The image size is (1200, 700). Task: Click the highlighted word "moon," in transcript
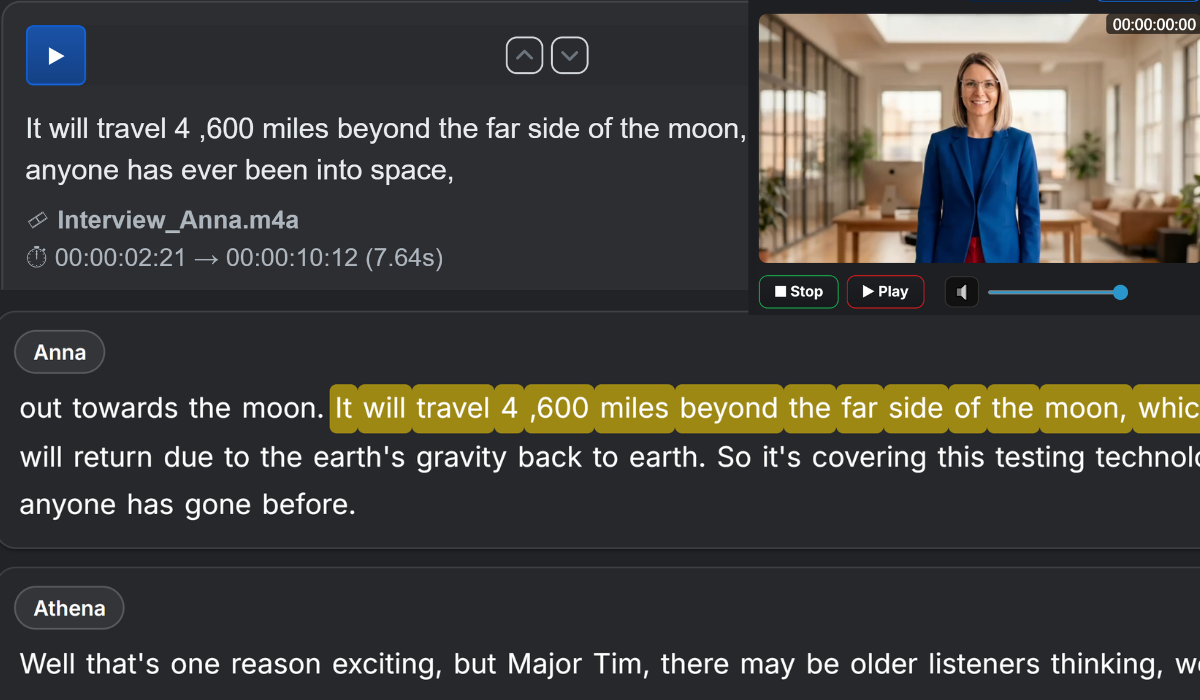click(x=1089, y=408)
